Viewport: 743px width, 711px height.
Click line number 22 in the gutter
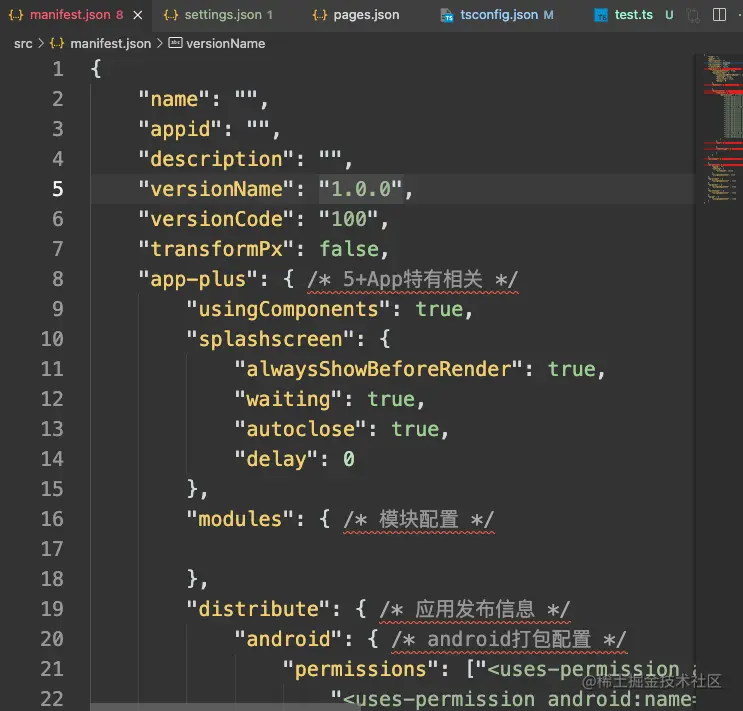52,699
